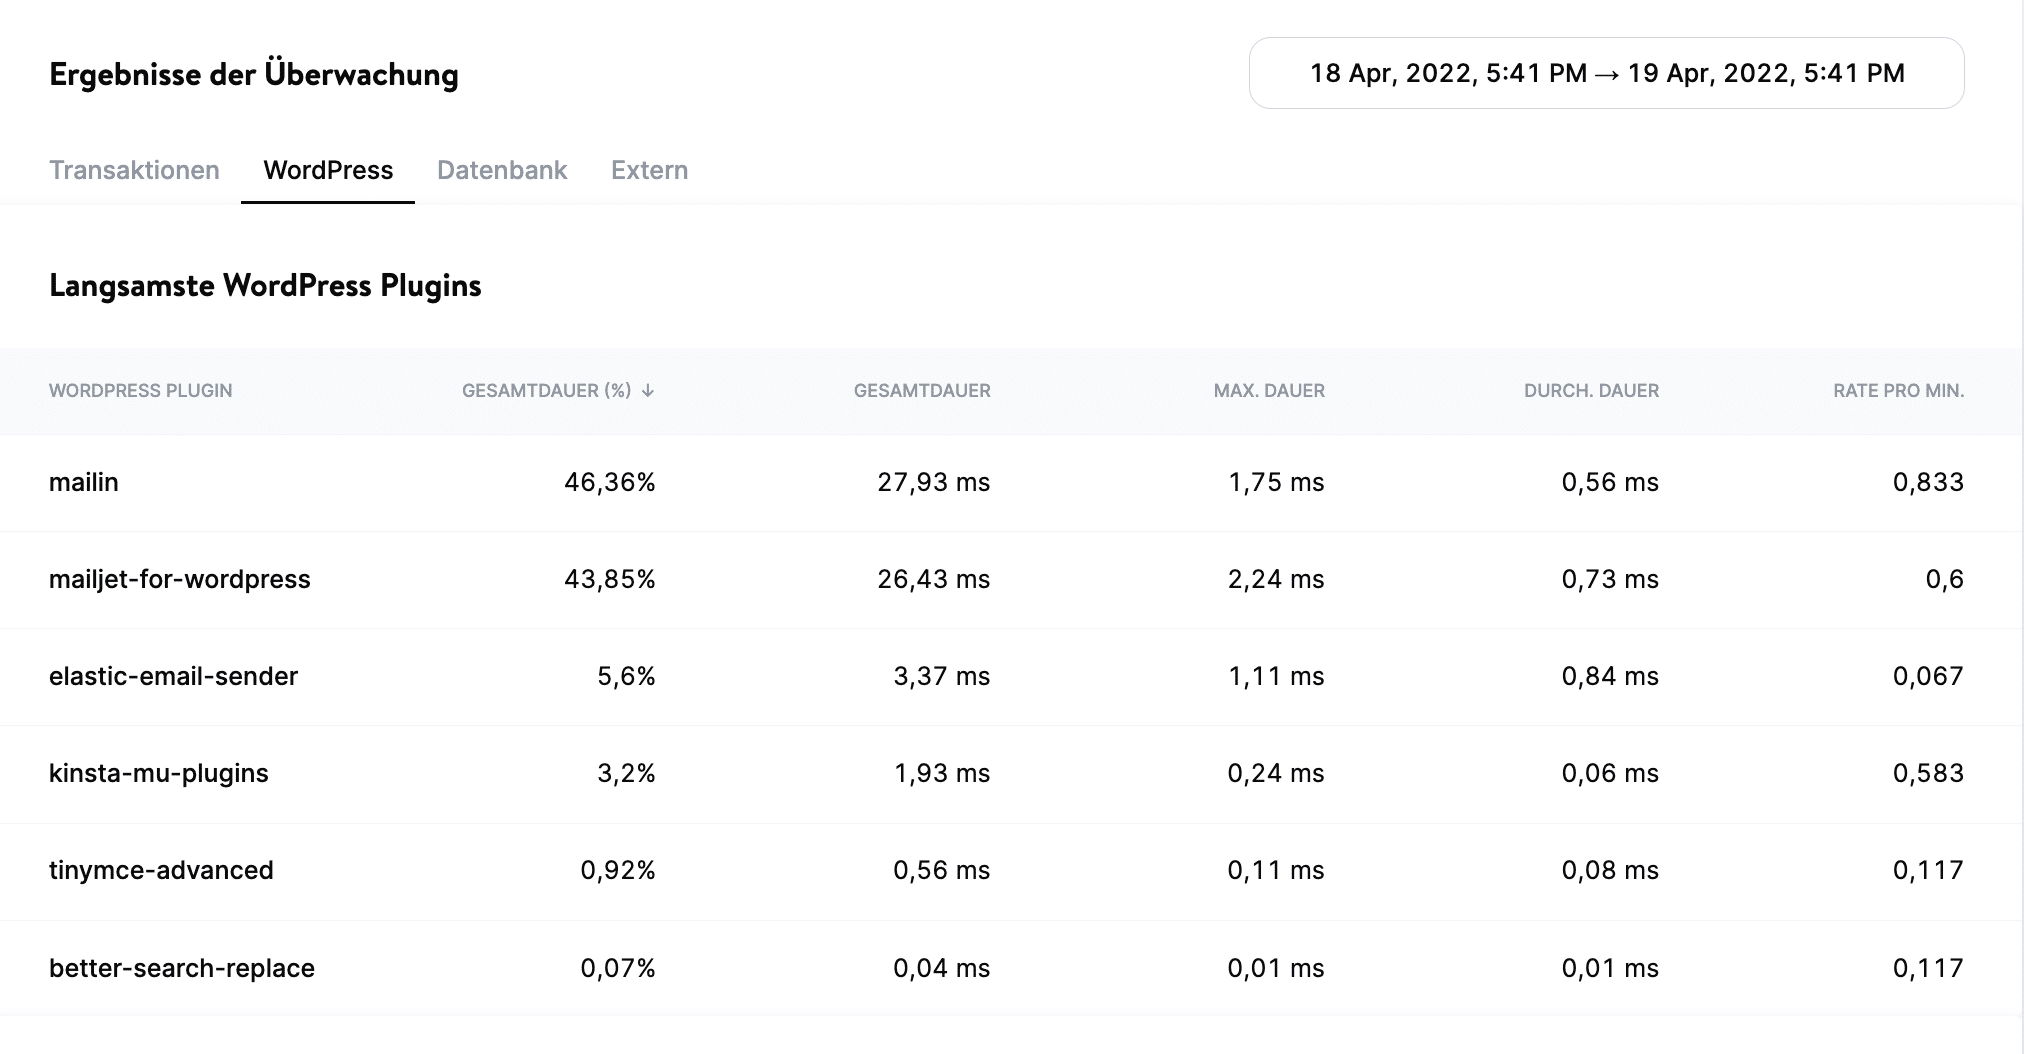Sort table by GESAMTDAUER column
The height and width of the screenshot is (1054, 2024).
point(922,392)
